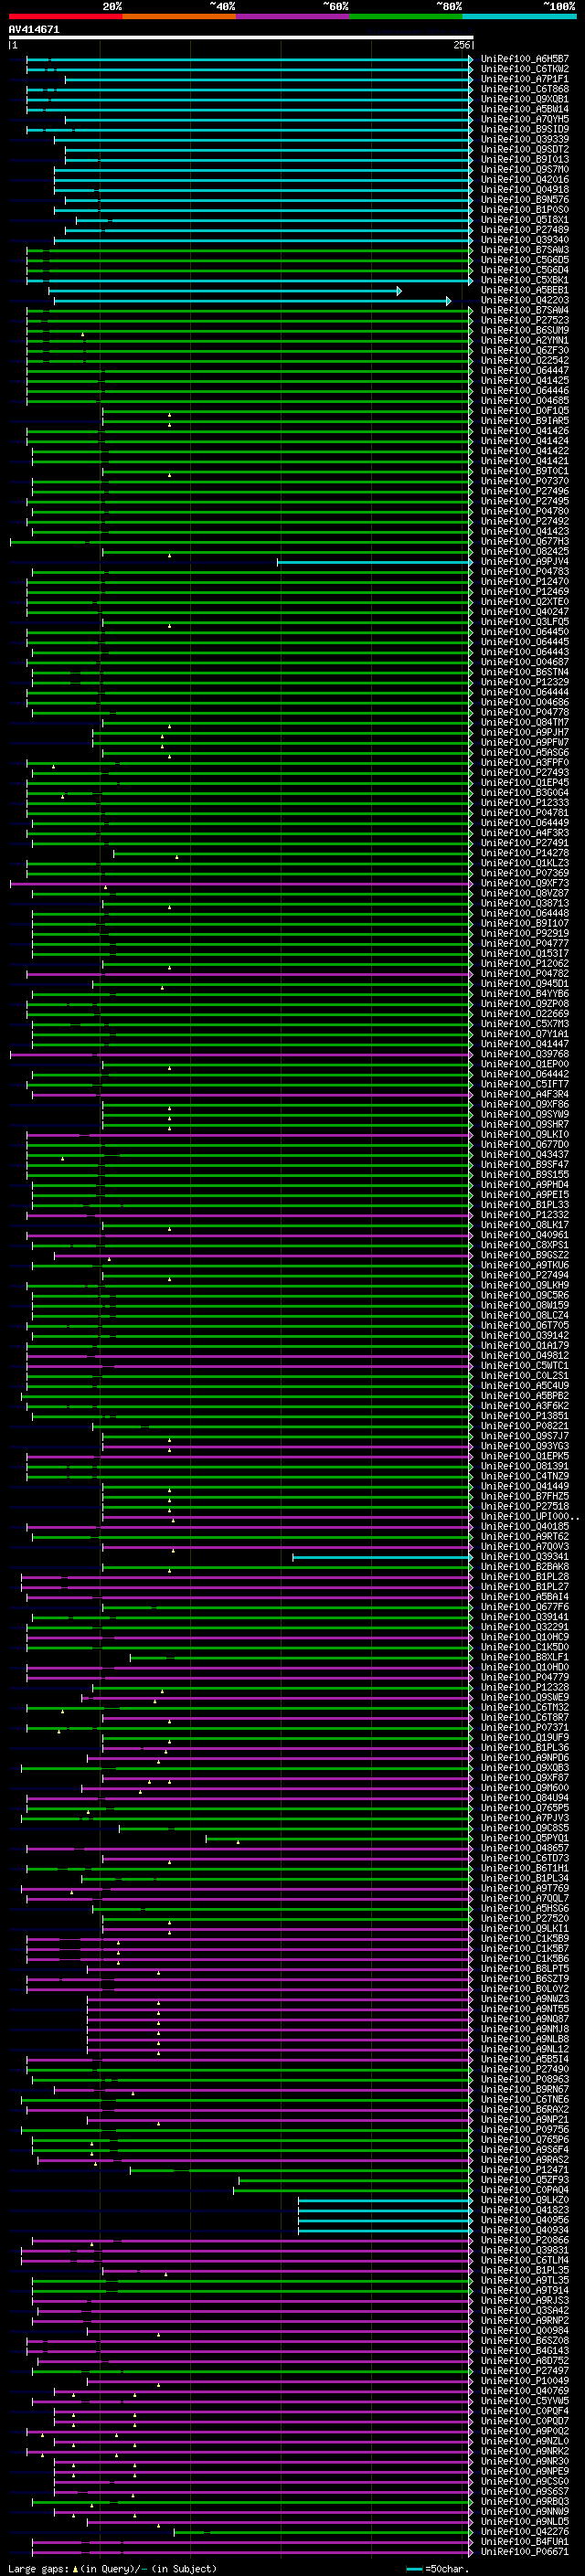The height and width of the screenshot is (2576, 585).
Task: Select hit label UniRef100_A7QYH5
Action: (525, 119)
